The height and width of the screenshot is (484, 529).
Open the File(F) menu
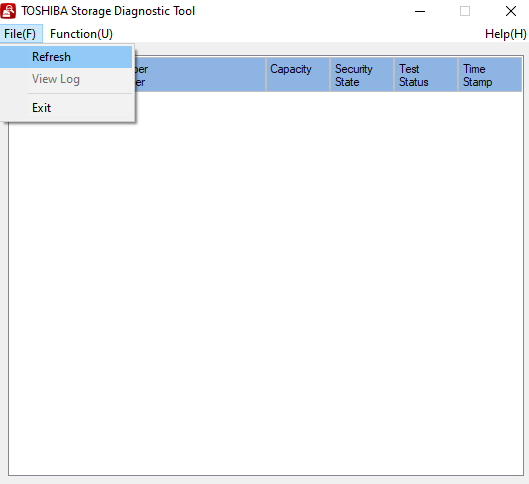pyautogui.click(x=21, y=34)
